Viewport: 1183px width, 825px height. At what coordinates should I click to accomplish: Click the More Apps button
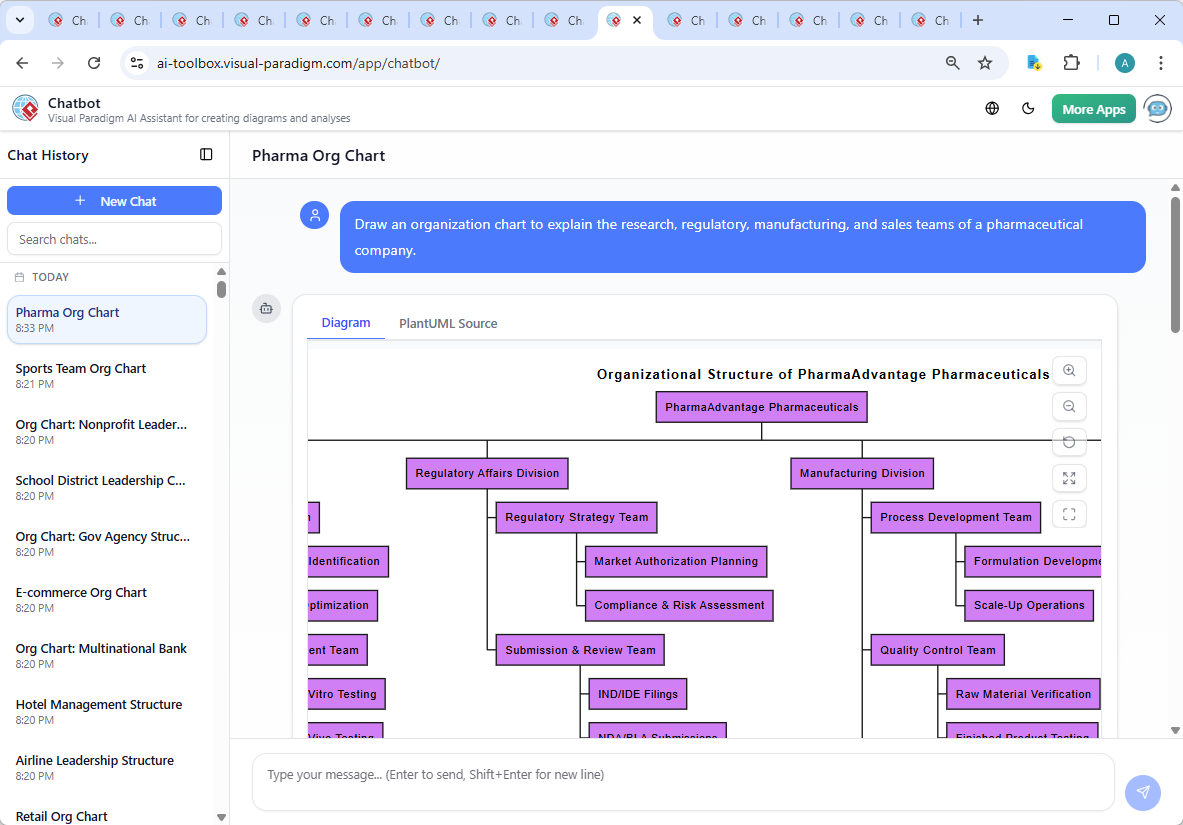1093,108
